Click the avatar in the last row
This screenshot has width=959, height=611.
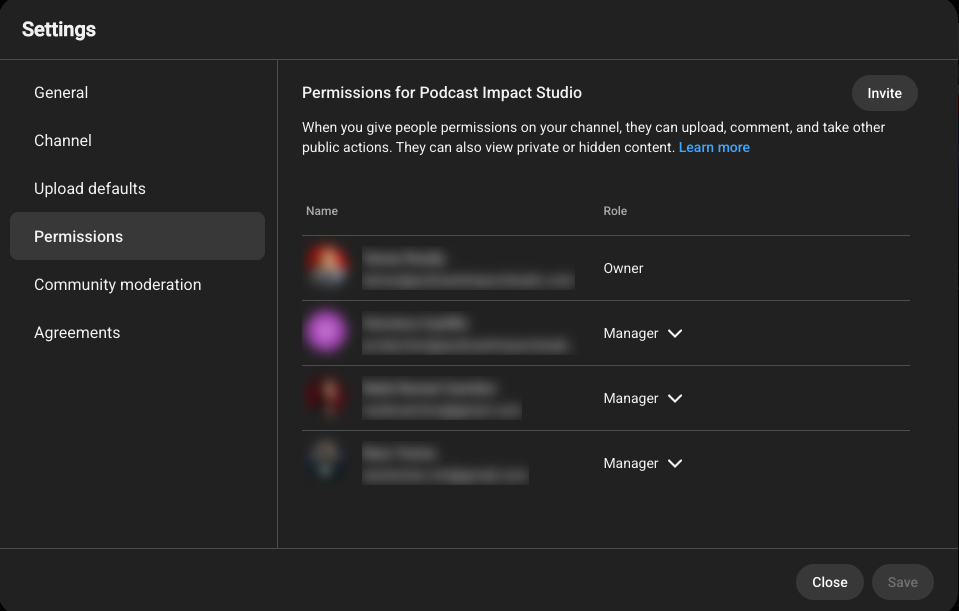pyautogui.click(x=326, y=462)
